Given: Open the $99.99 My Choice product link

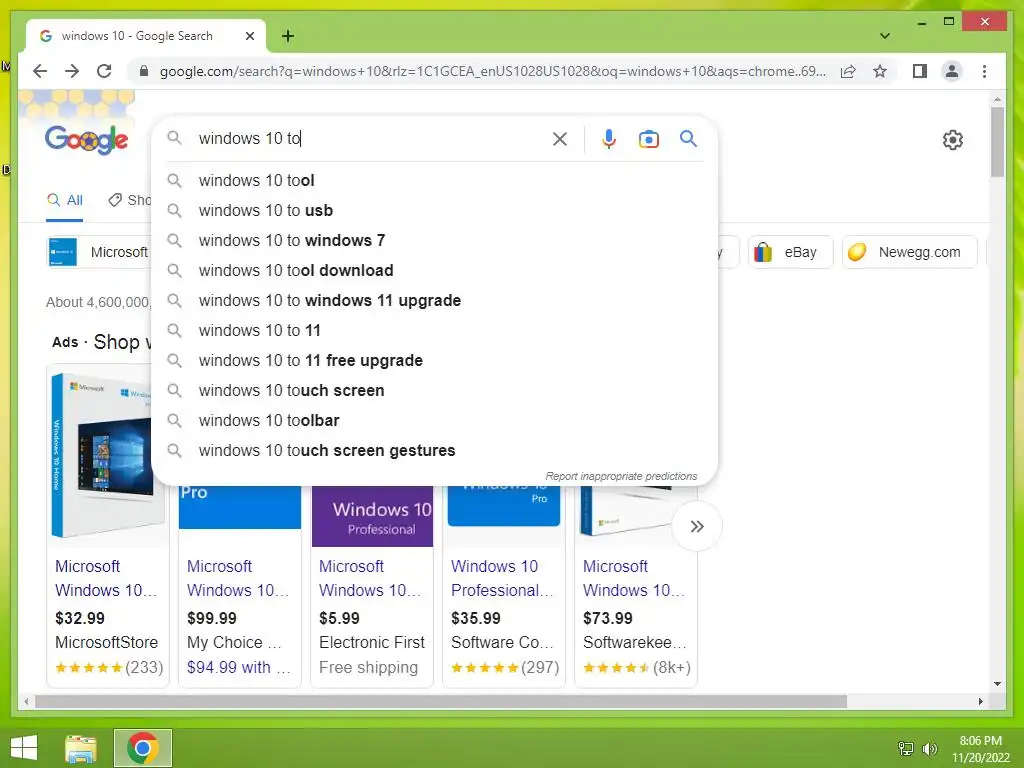Looking at the screenshot, I should [238, 578].
